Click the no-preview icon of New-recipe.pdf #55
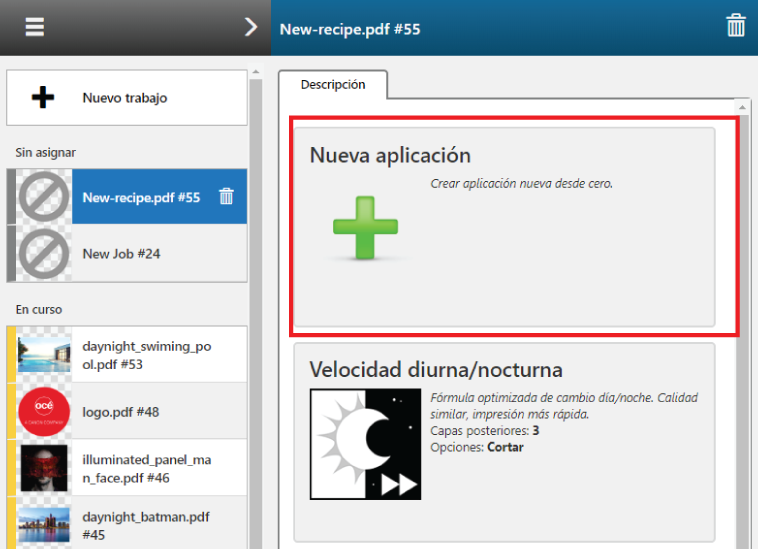Image resolution: width=758 pixels, height=549 pixels. pyautogui.click(x=44, y=197)
